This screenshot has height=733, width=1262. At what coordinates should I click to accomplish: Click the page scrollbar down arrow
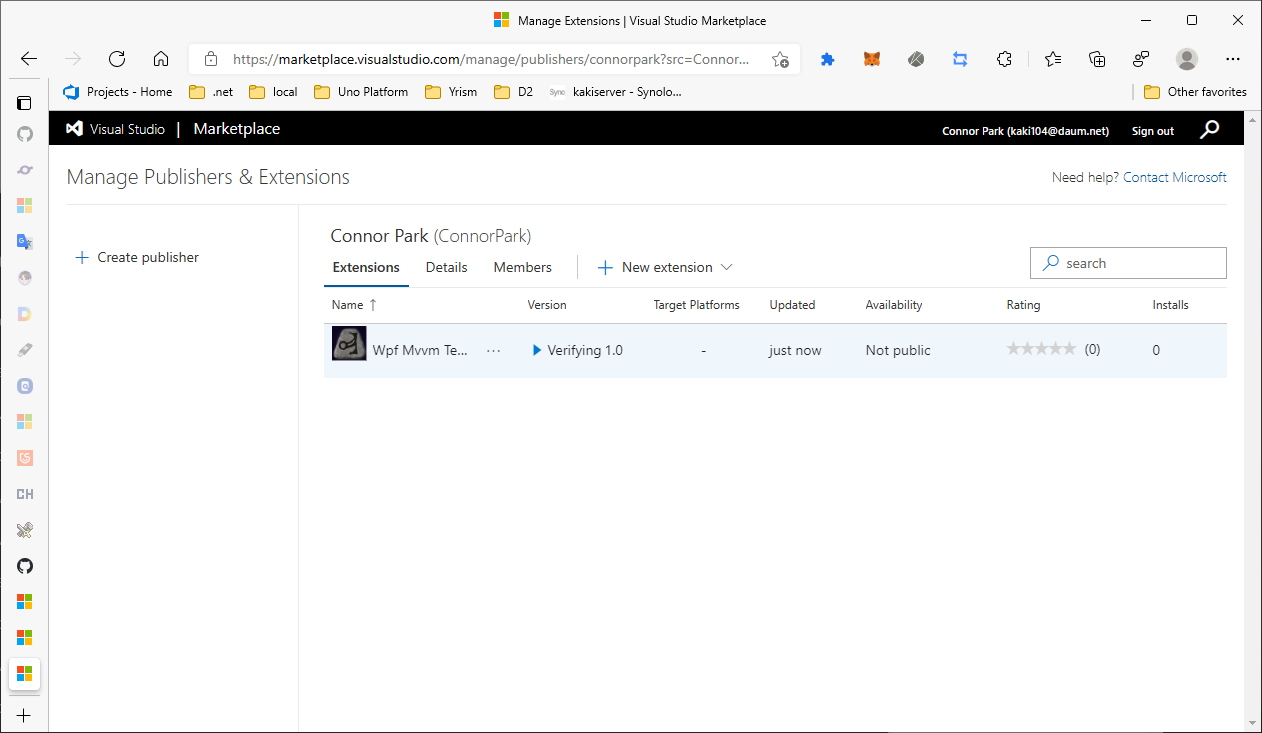pos(1253,723)
